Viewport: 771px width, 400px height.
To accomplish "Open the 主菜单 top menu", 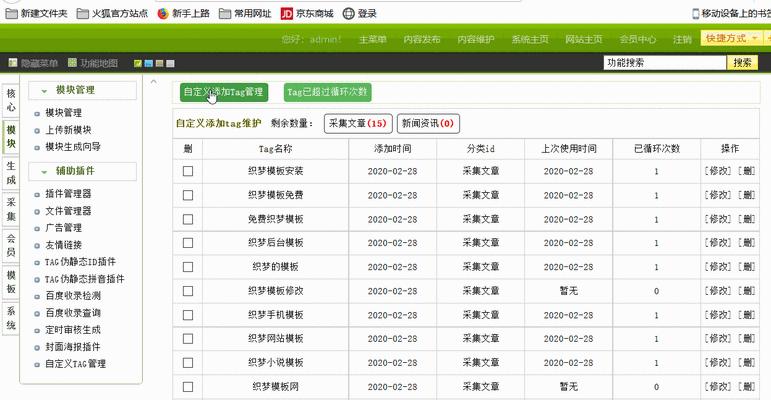I will pos(372,39).
